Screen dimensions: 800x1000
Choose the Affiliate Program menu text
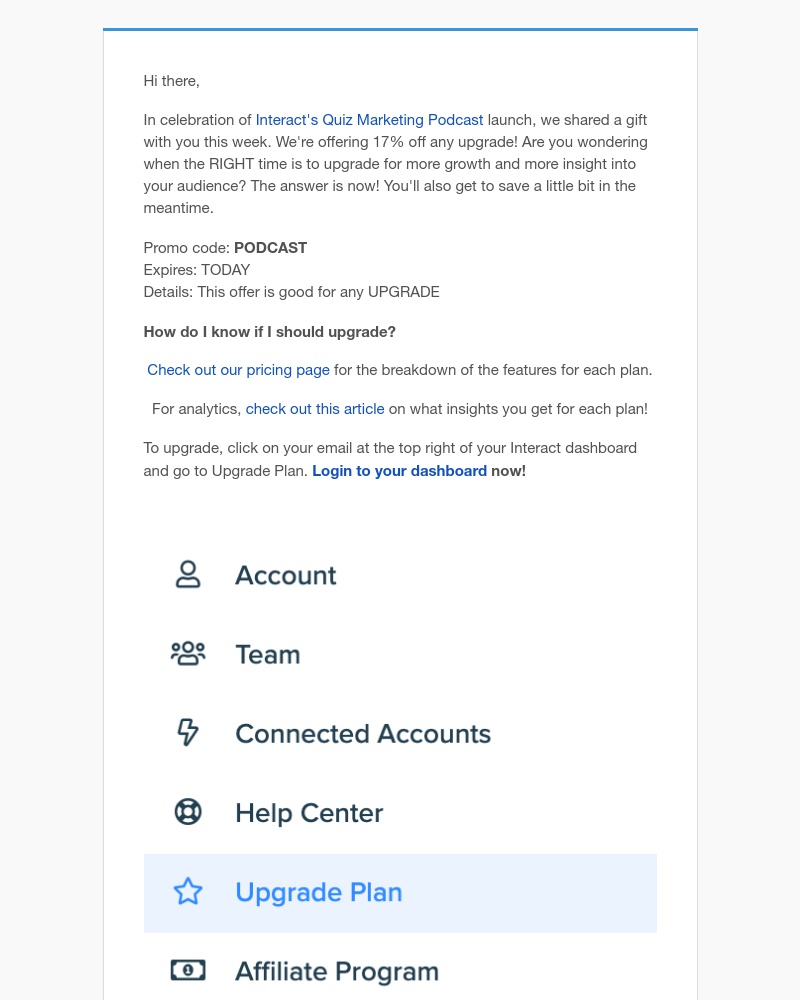point(337,972)
